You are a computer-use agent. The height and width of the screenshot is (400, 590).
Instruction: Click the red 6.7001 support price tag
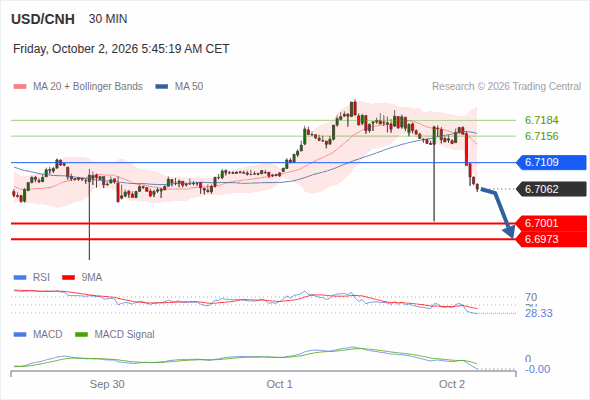pyautogui.click(x=551, y=223)
